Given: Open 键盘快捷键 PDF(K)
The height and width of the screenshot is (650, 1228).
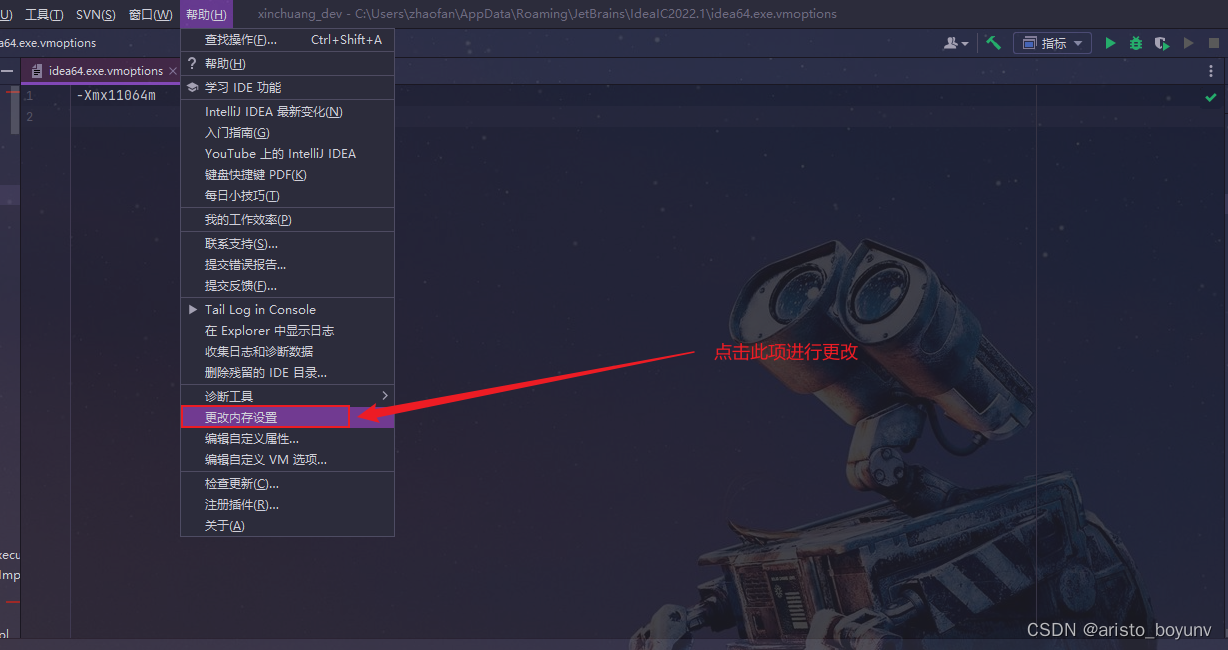Looking at the screenshot, I should coord(287,175).
